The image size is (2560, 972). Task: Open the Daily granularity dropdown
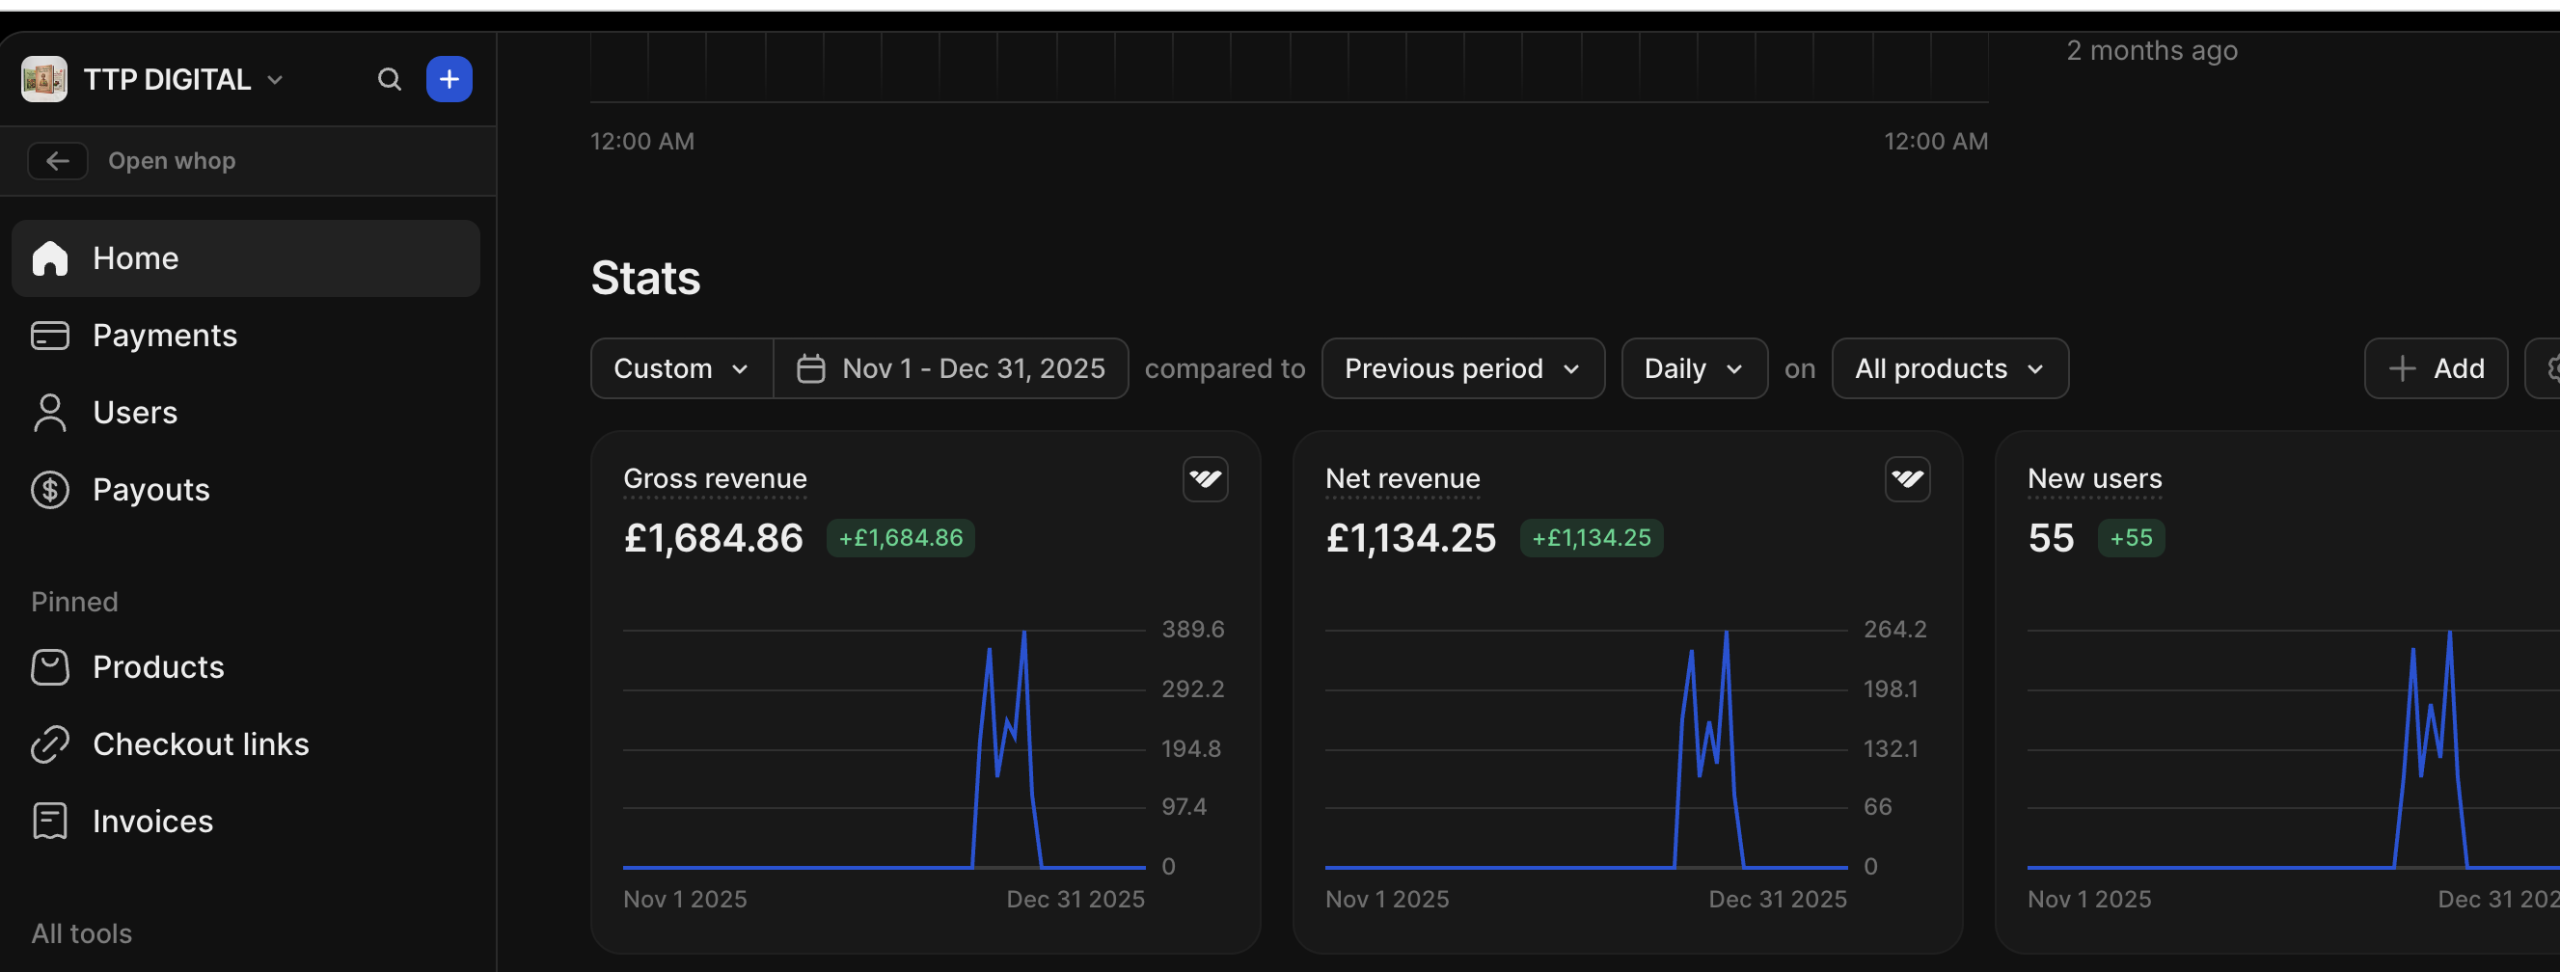1693,368
